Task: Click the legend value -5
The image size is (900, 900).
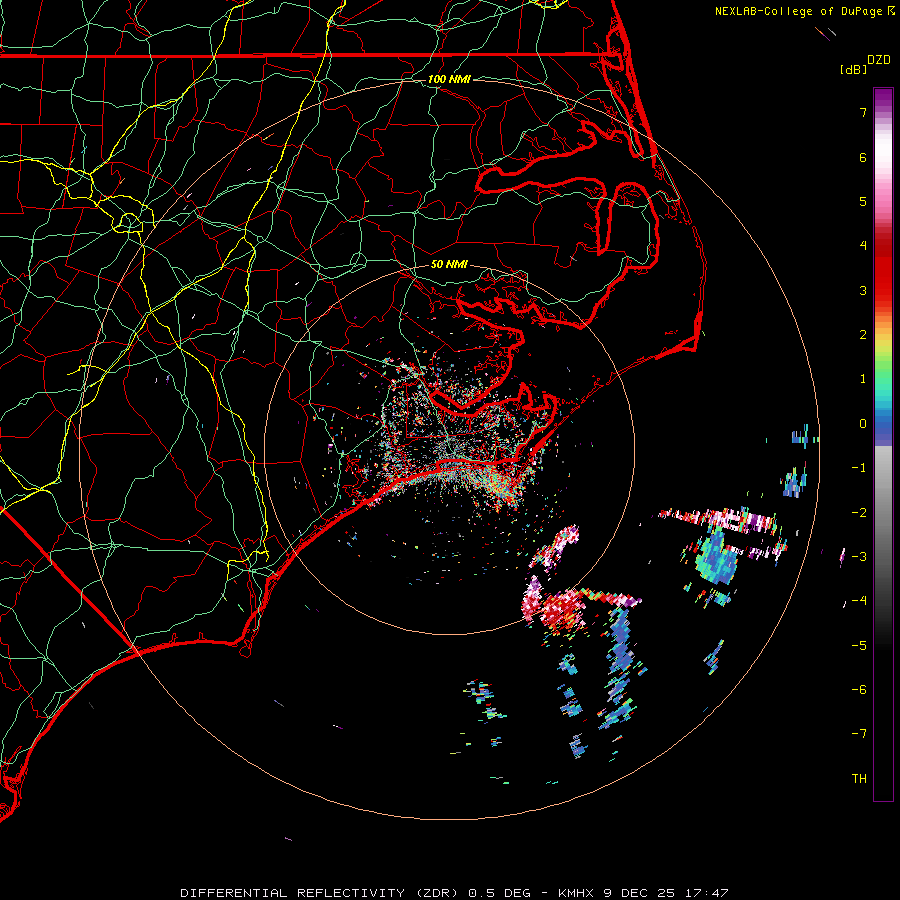Action: click(859, 645)
